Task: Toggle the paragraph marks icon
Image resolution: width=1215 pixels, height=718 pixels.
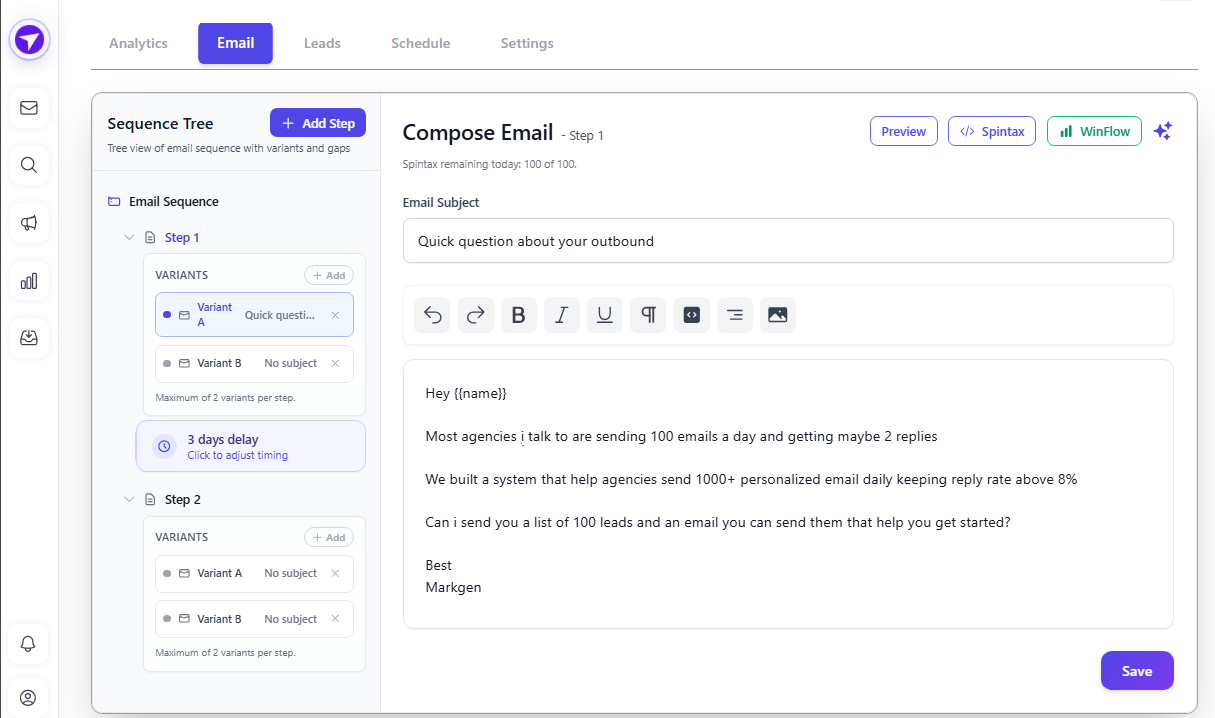Action: [648, 314]
